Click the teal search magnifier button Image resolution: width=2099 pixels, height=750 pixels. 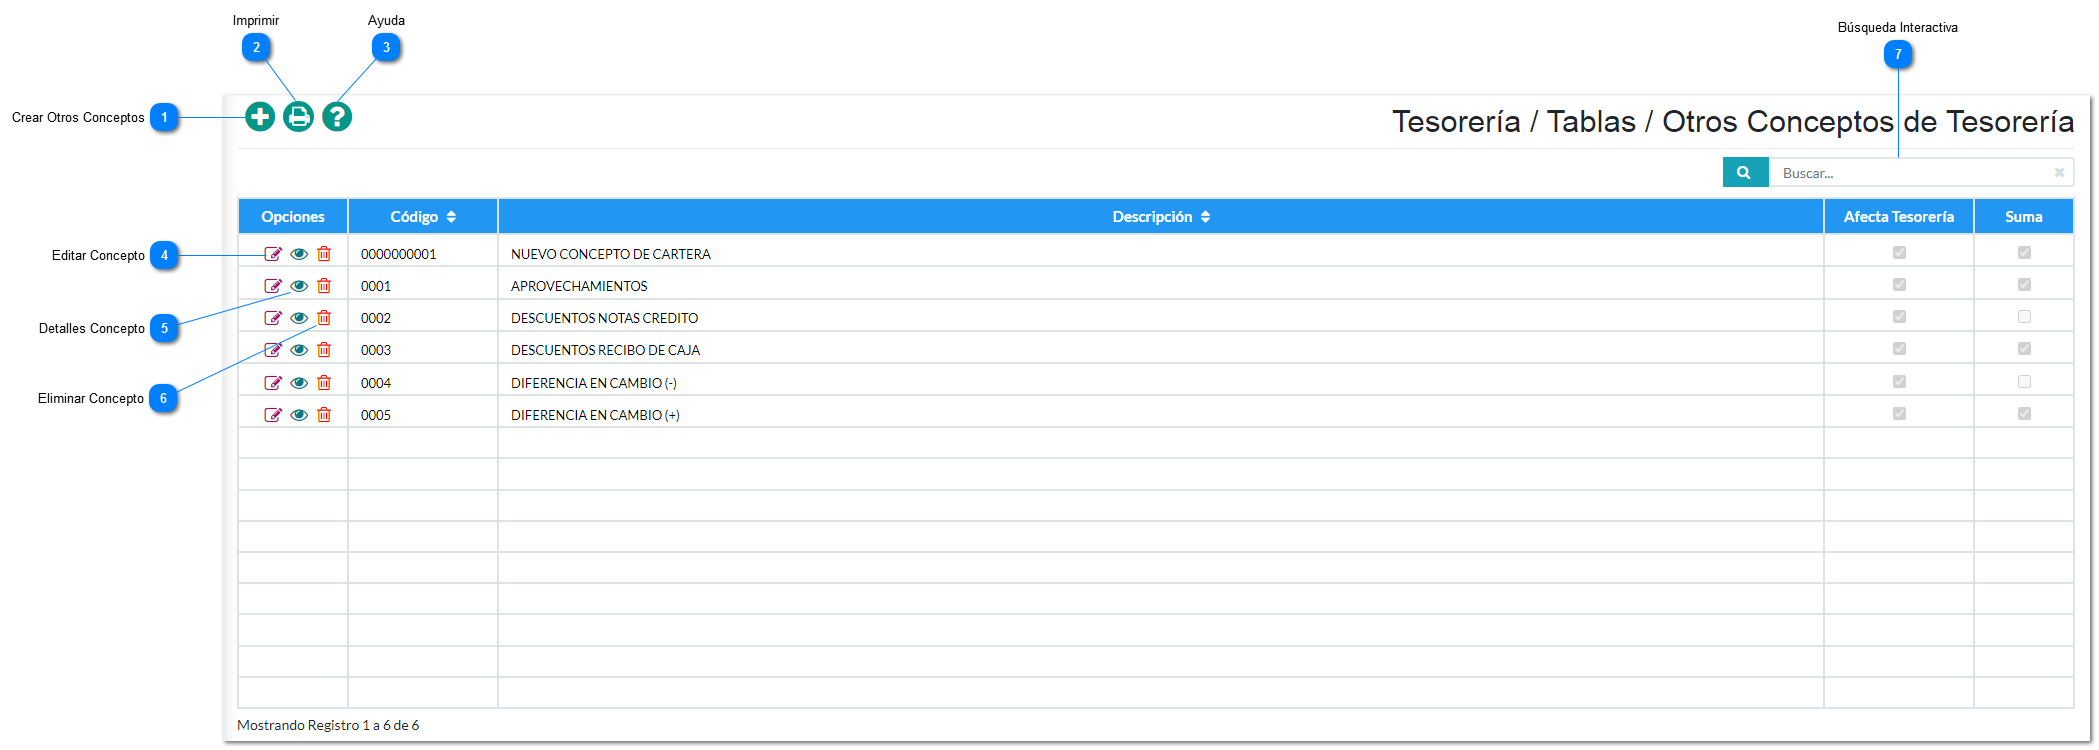1745,172
